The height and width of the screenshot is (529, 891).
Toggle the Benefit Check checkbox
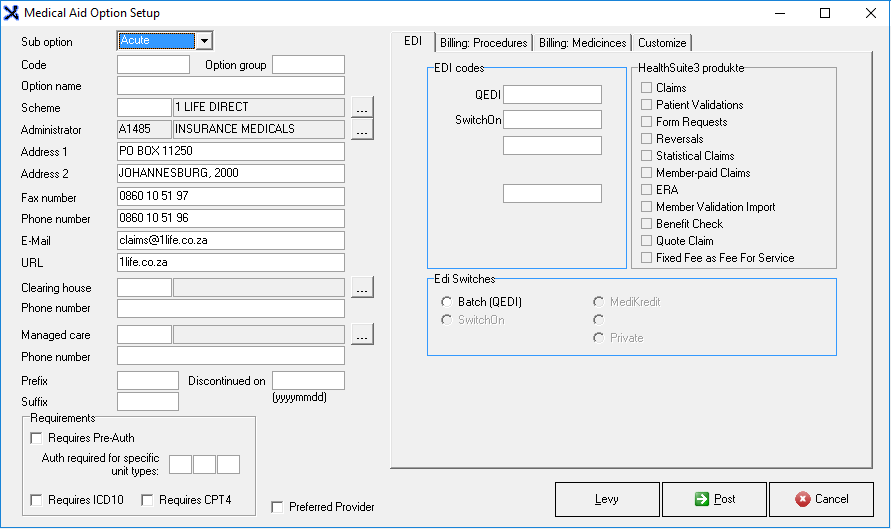[x=647, y=224]
